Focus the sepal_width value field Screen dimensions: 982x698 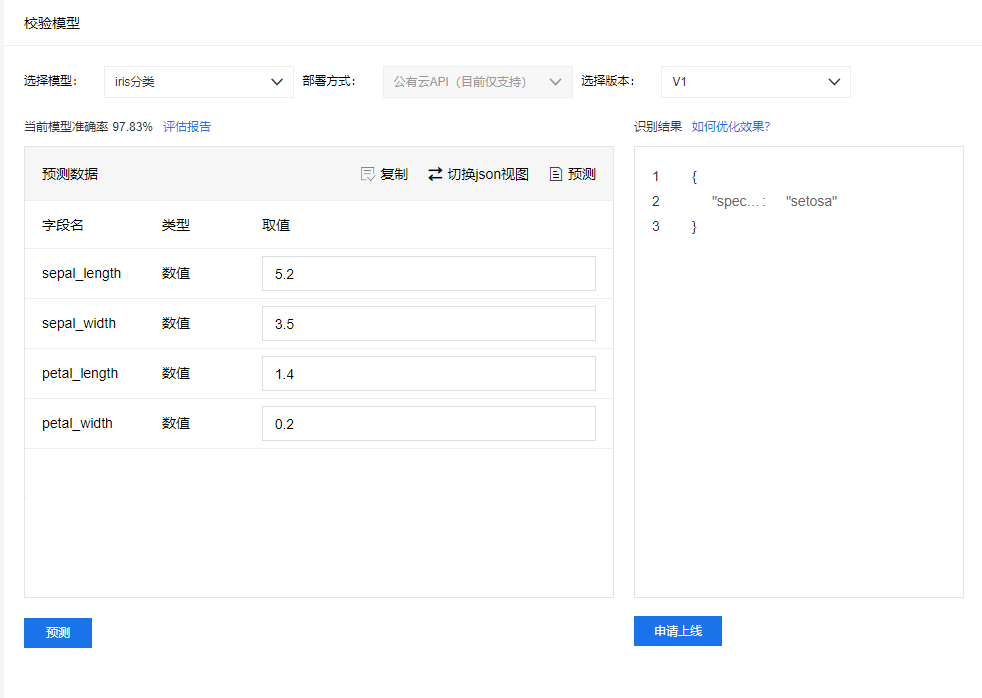[x=428, y=324]
